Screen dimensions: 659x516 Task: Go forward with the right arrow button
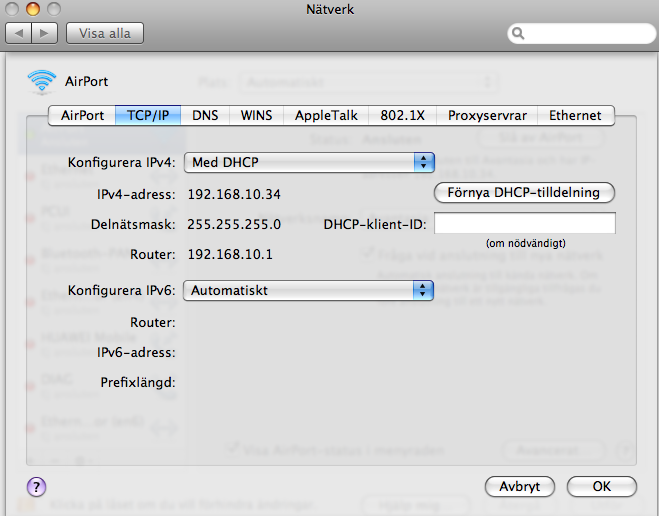tap(44, 33)
